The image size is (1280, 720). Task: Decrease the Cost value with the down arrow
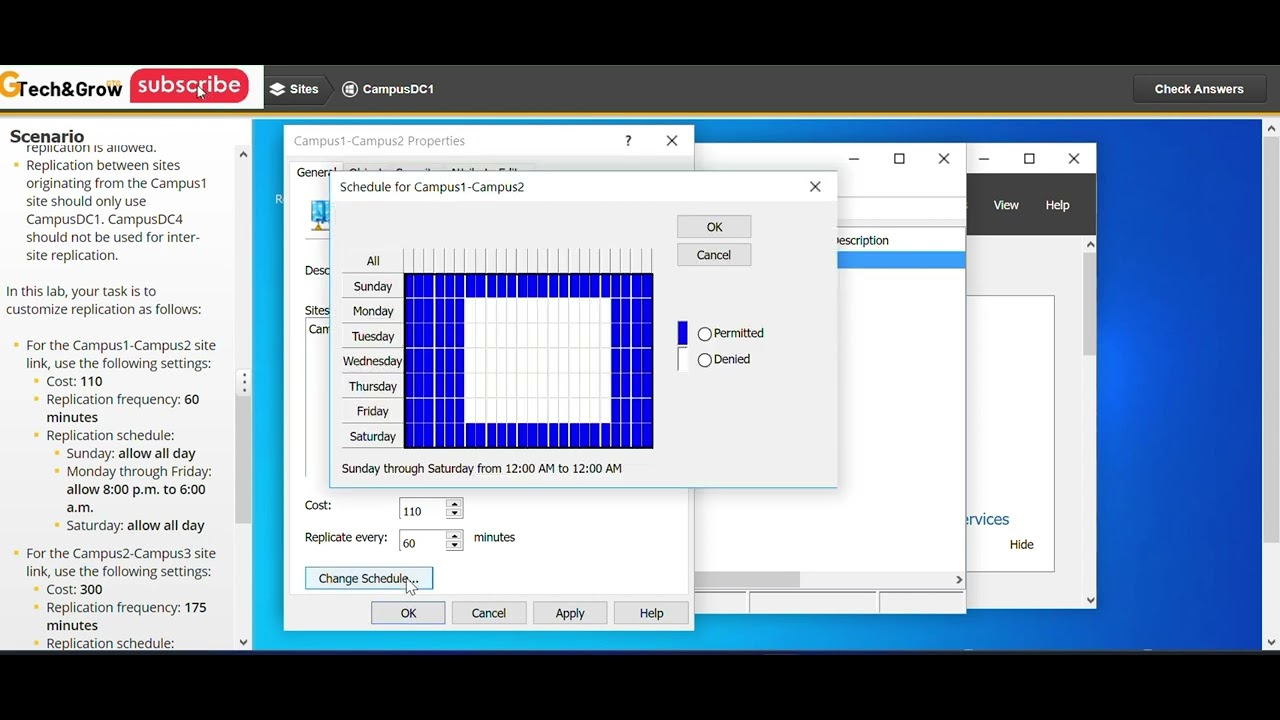click(455, 515)
